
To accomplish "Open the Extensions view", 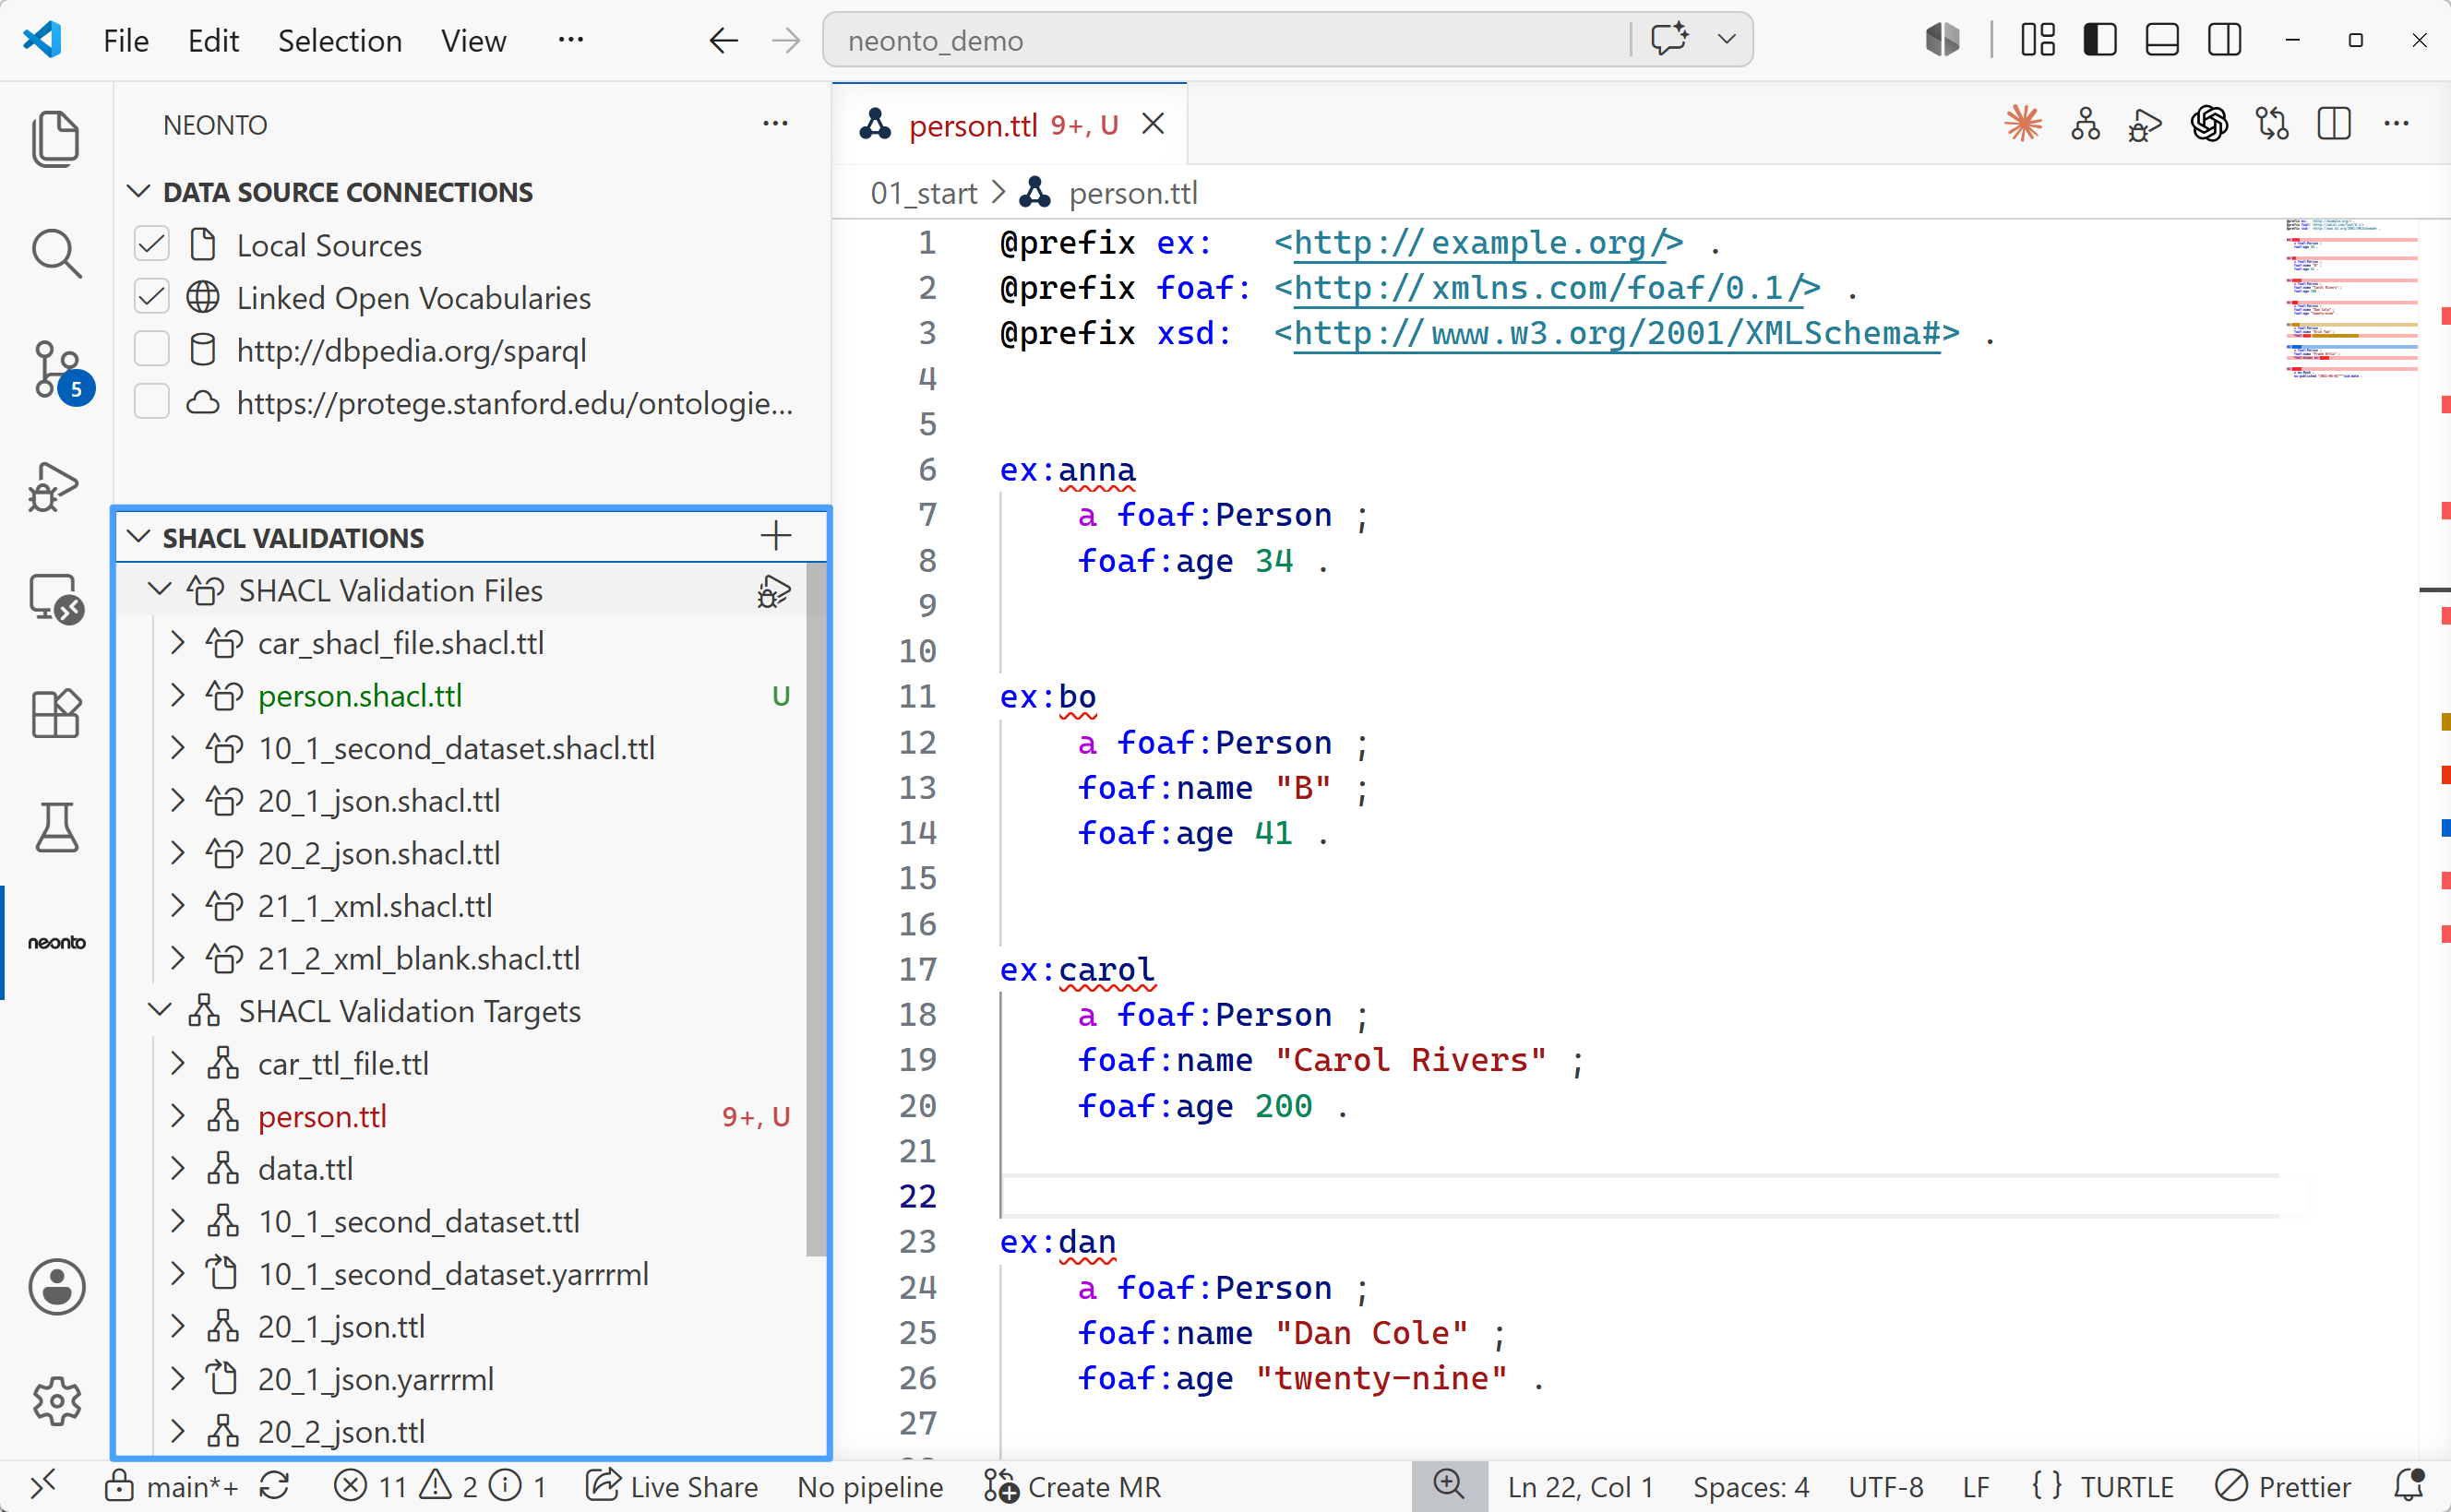I will click(56, 714).
